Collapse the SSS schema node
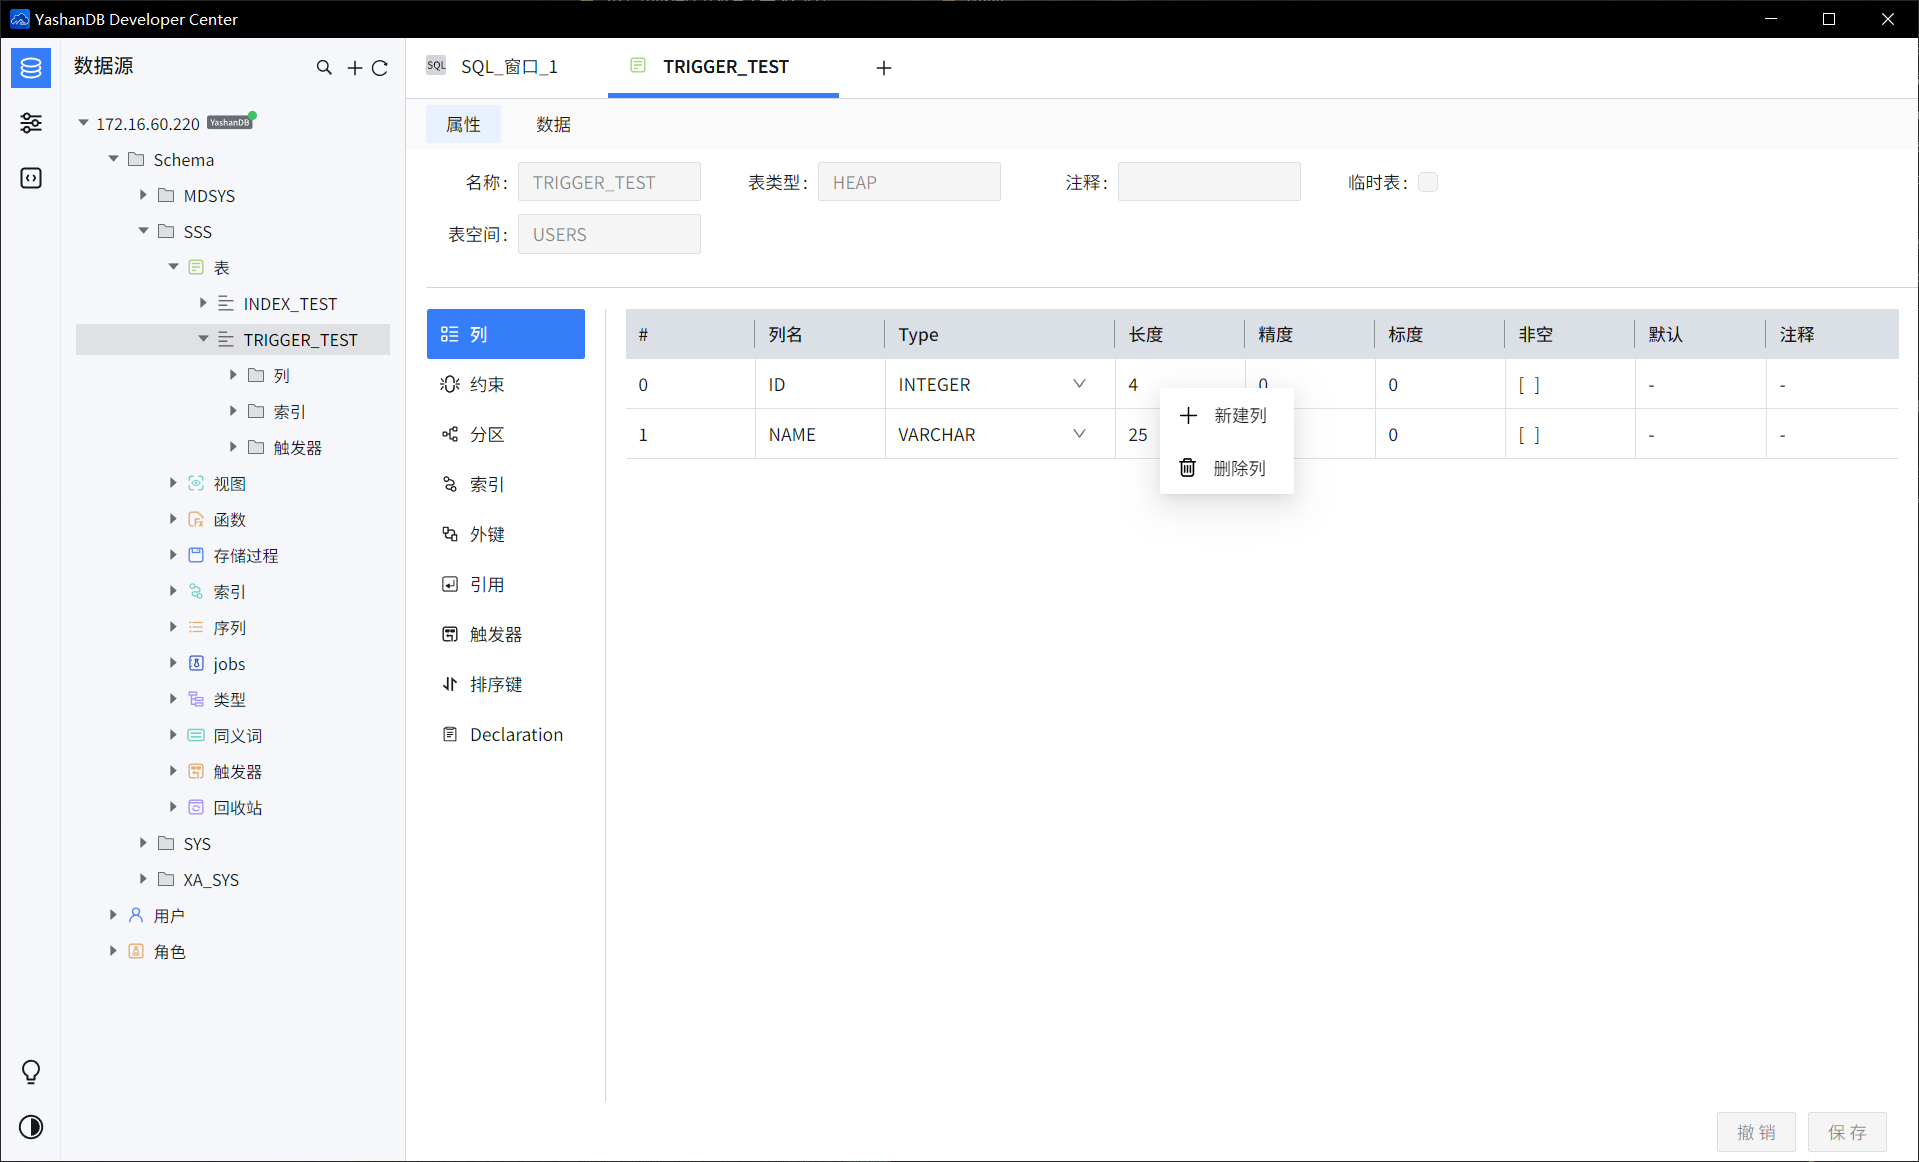This screenshot has width=1919, height=1162. coord(143,231)
